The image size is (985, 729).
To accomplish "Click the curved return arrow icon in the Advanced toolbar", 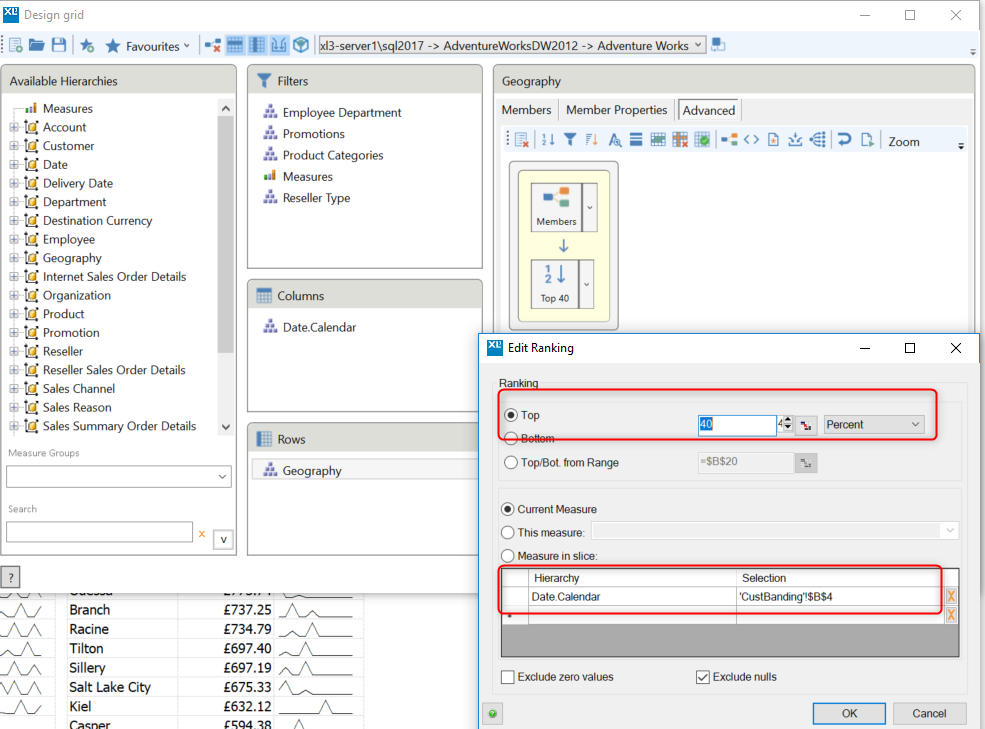I will [x=844, y=140].
